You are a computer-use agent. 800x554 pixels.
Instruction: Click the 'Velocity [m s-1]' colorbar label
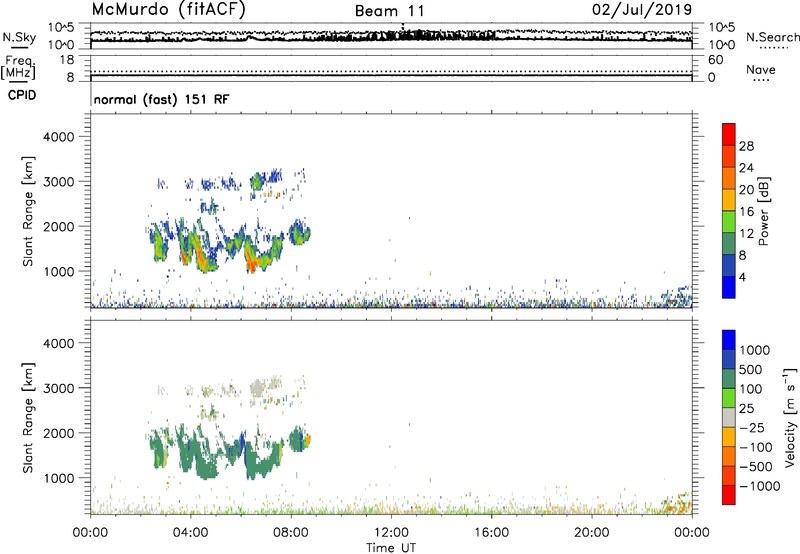(x=790, y=418)
